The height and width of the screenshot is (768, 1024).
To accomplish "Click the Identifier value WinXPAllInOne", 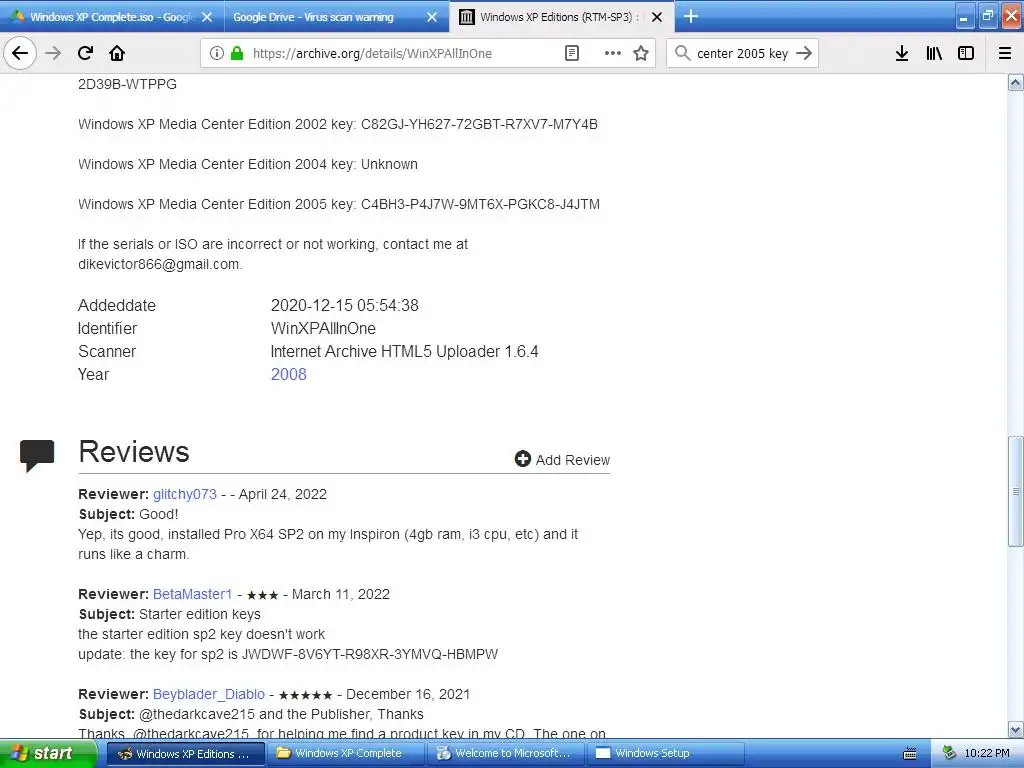I will point(323,328).
